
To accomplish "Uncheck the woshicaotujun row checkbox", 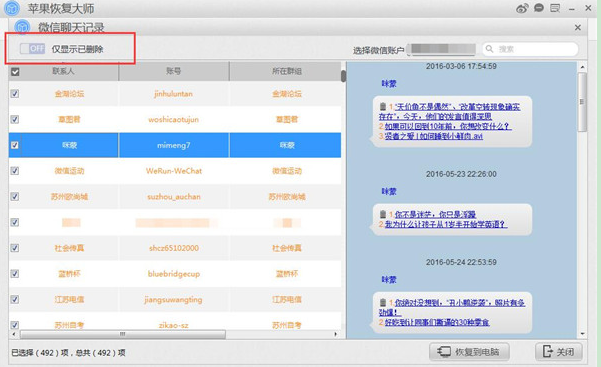I will (x=15, y=119).
